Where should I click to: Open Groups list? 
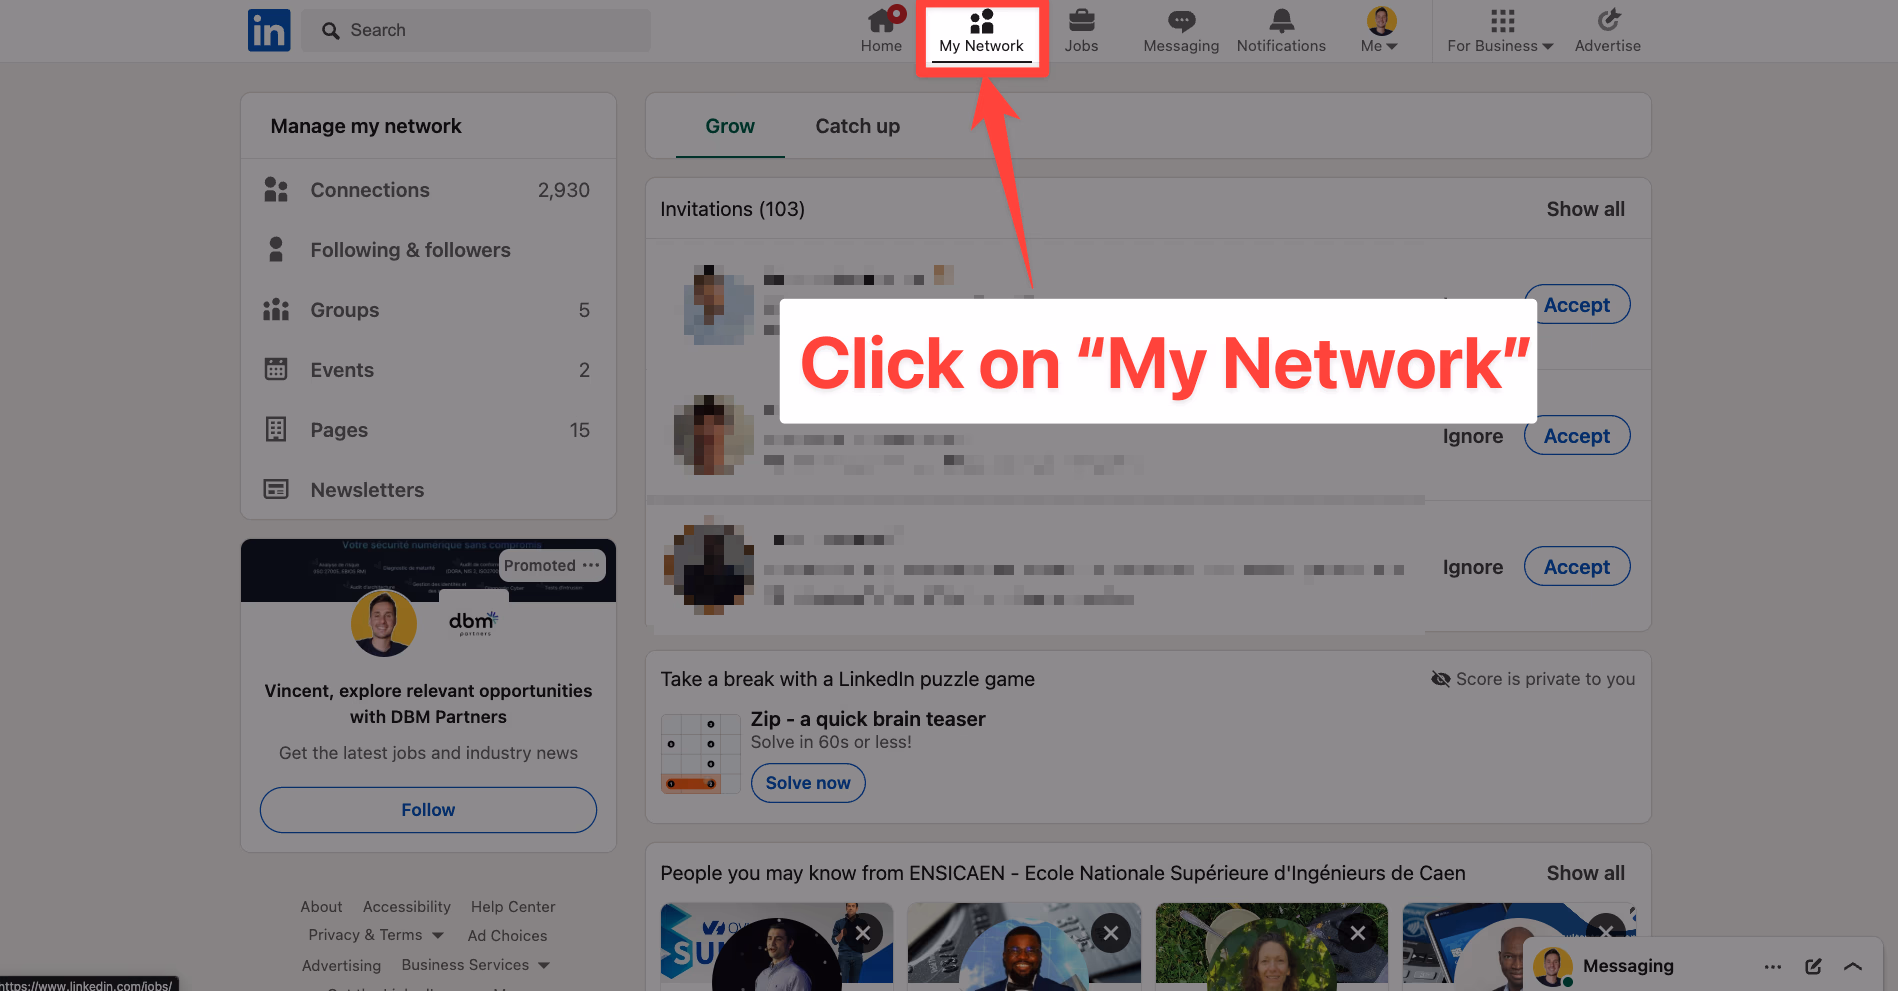click(428, 310)
